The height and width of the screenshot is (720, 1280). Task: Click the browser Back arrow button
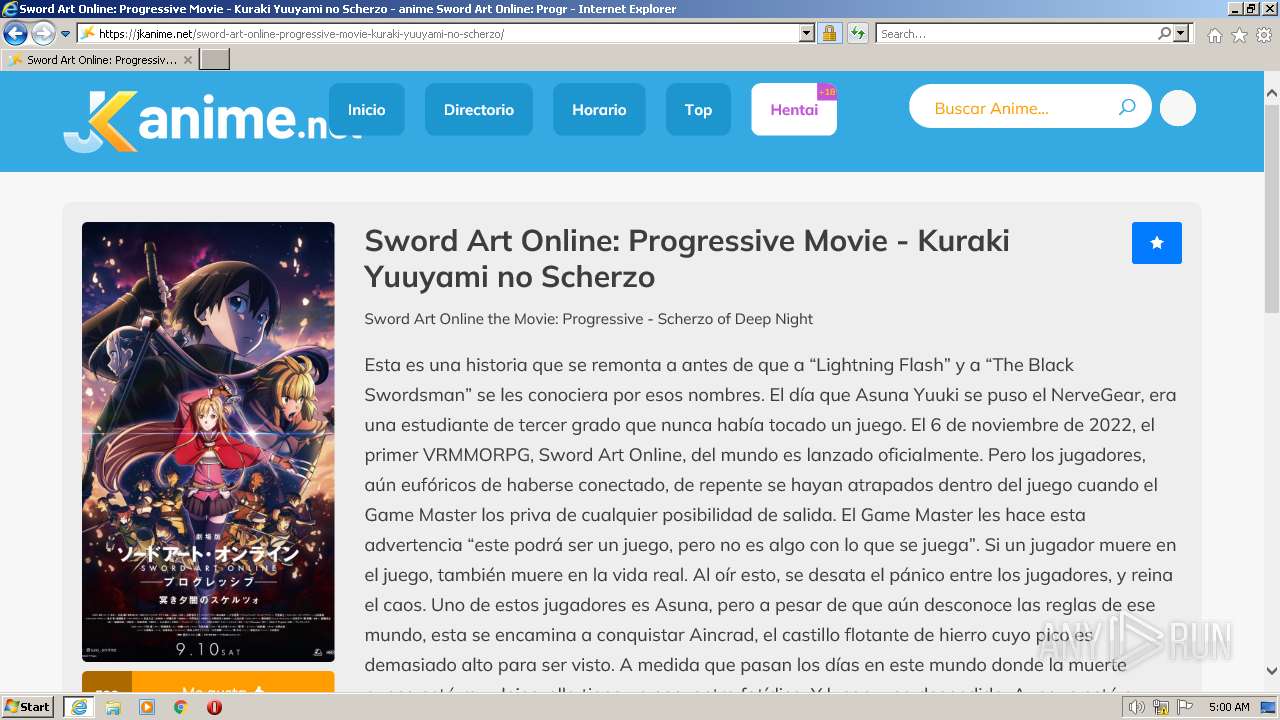15,34
